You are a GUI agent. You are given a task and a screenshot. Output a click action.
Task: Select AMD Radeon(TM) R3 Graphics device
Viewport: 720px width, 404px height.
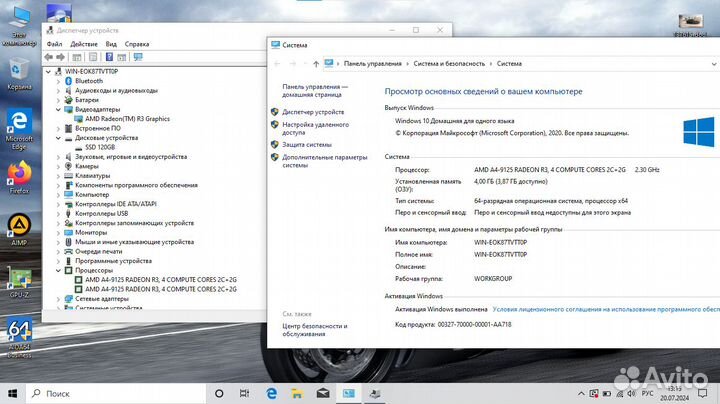127,119
